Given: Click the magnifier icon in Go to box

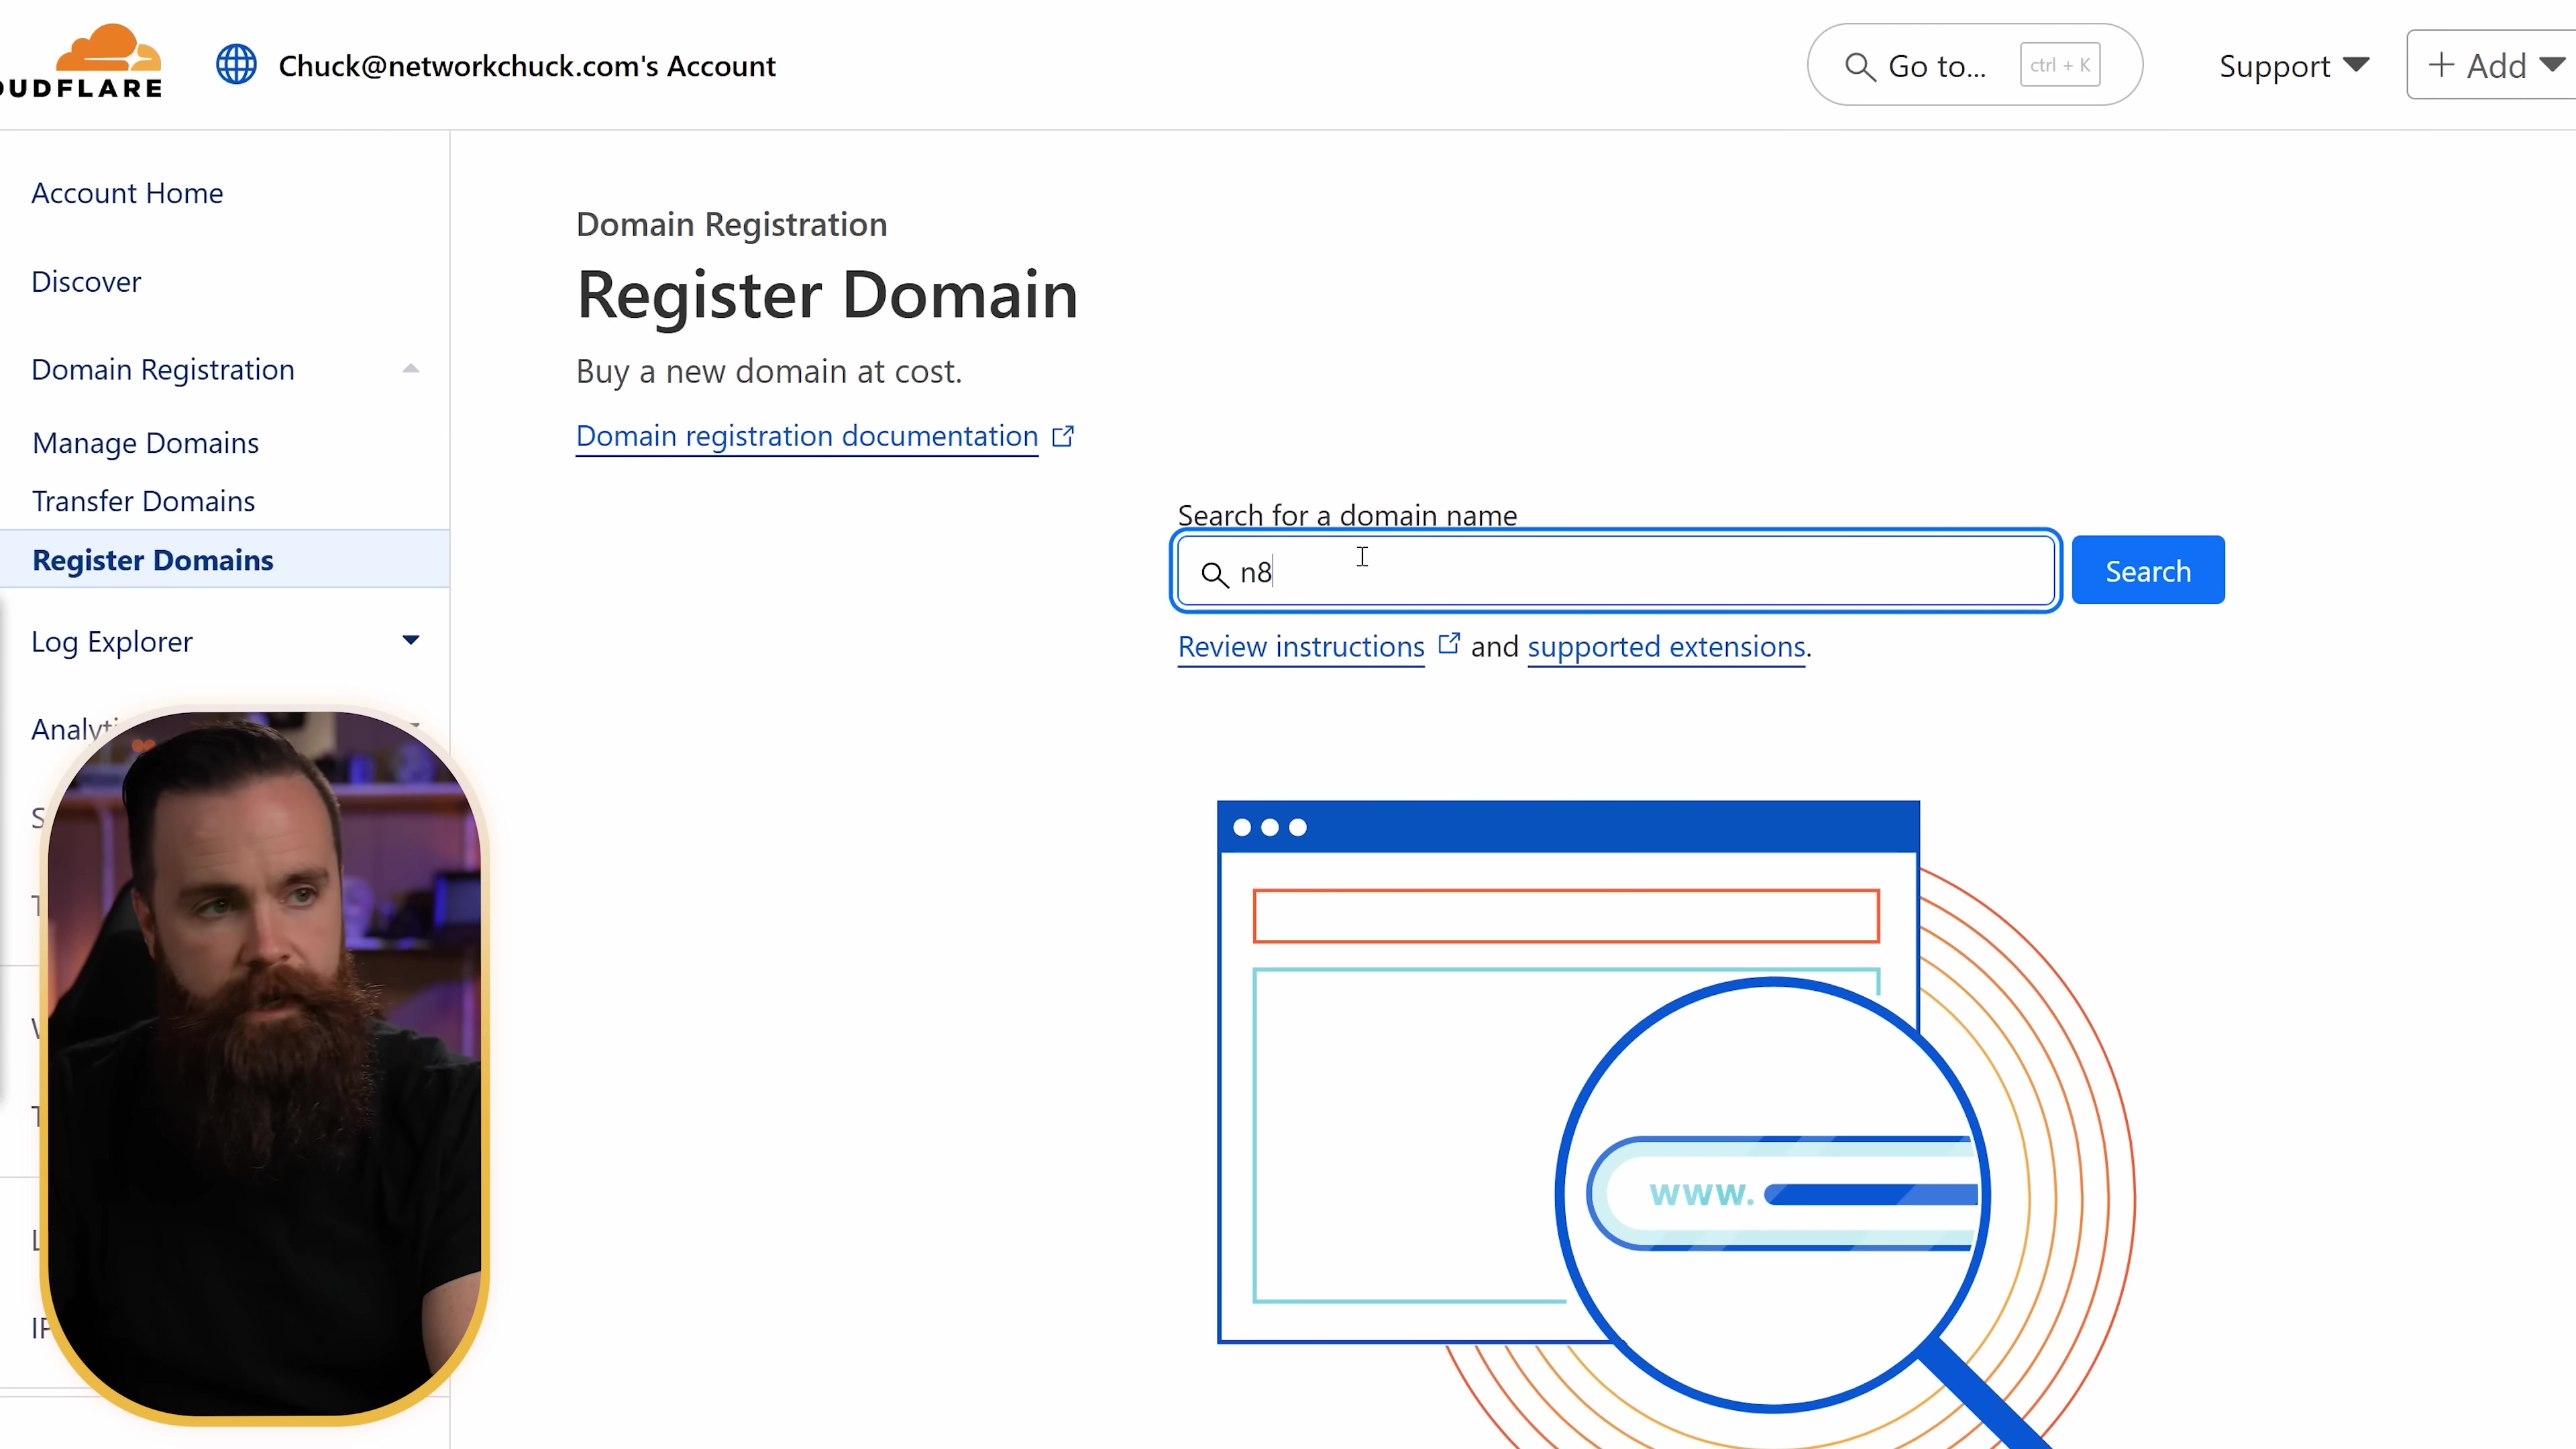Looking at the screenshot, I should tap(1859, 67).
